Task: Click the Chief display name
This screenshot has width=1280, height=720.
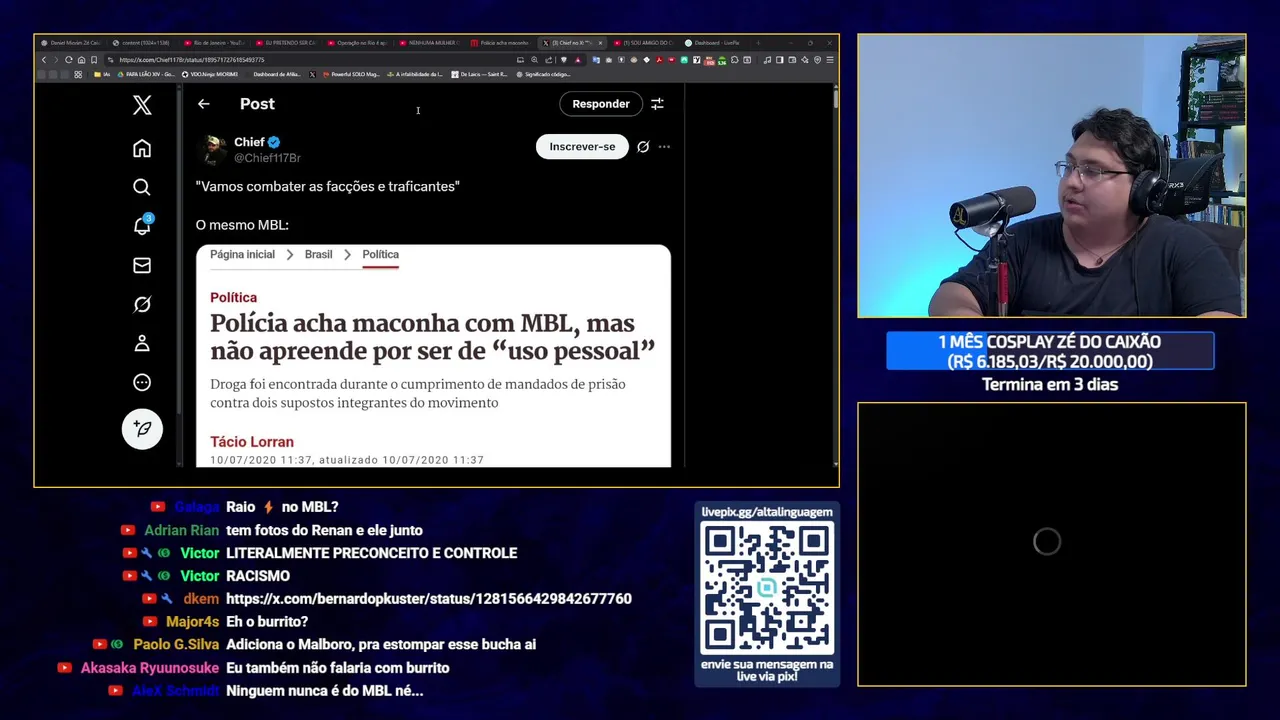Action: pyautogui.click(x=249, y=142)
